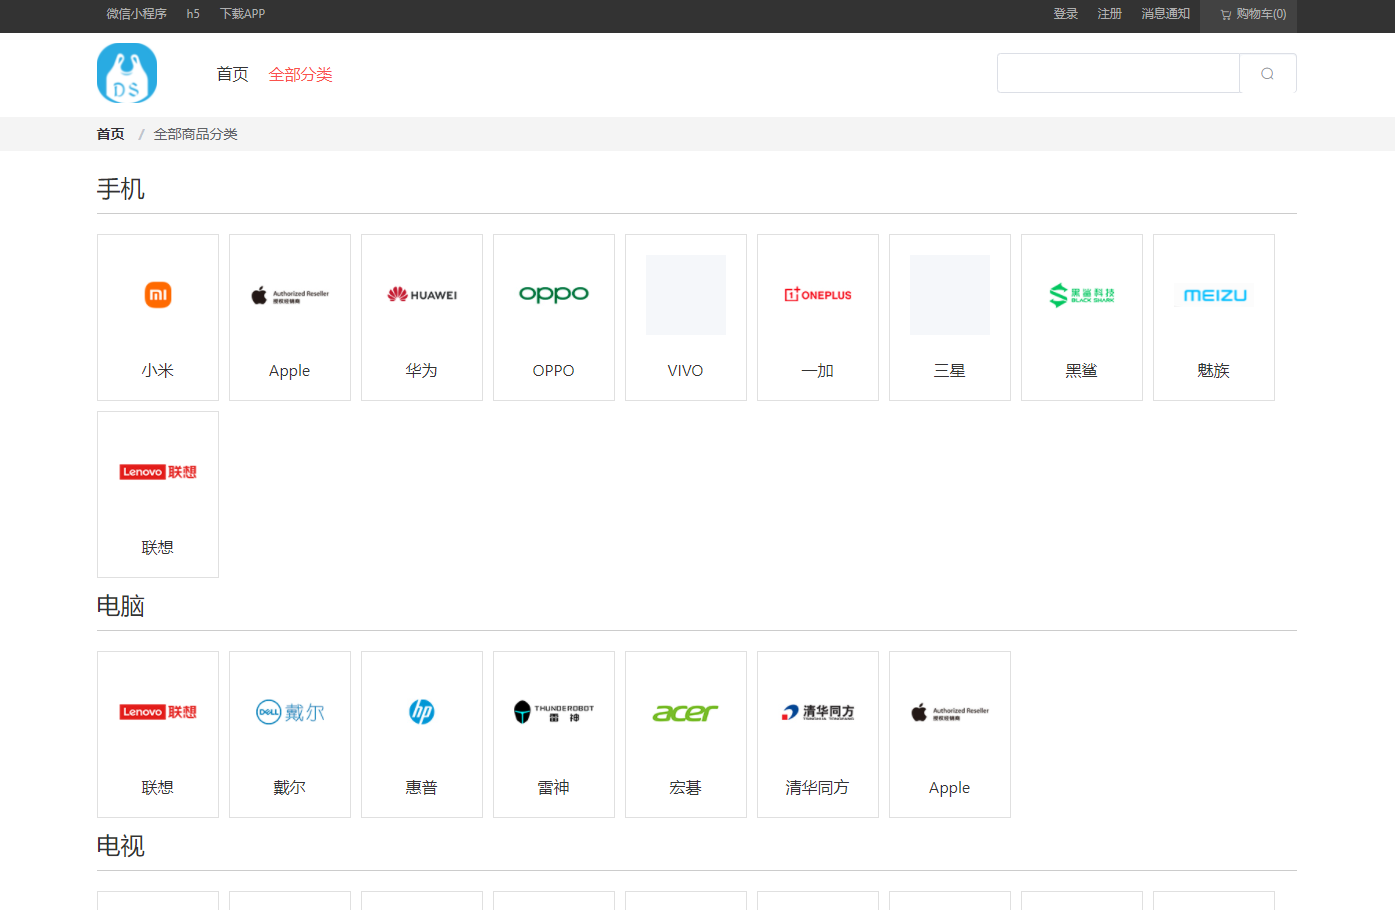Click the 联想 label under 手机

(158, 548)
